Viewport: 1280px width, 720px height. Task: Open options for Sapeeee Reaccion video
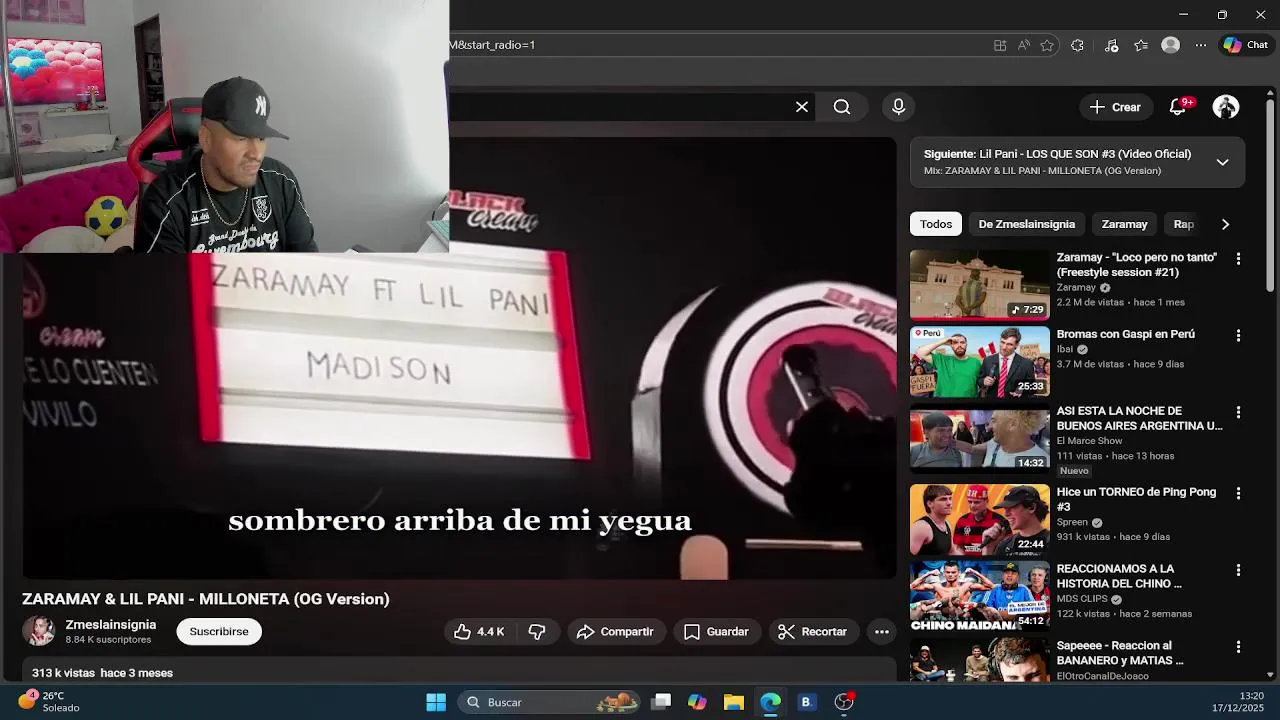(x=1238, y=648)
